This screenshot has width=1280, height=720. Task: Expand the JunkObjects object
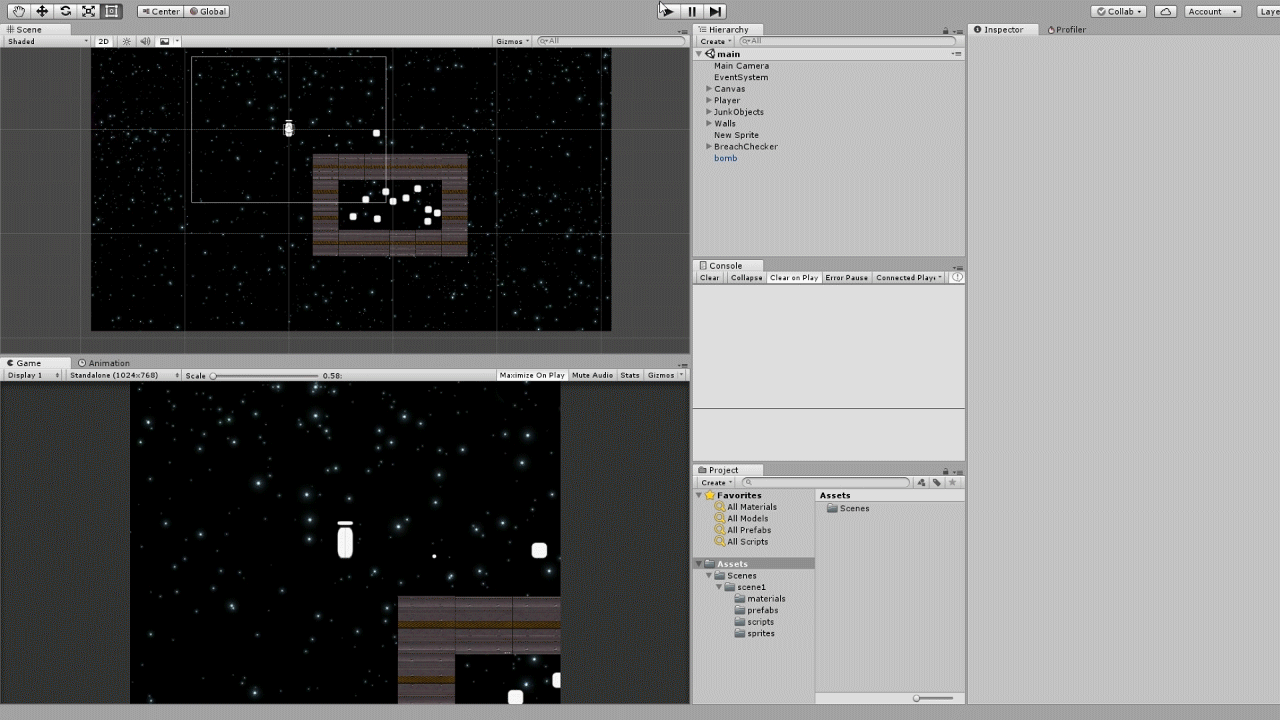pyautogui.click(x=709, y=112)
